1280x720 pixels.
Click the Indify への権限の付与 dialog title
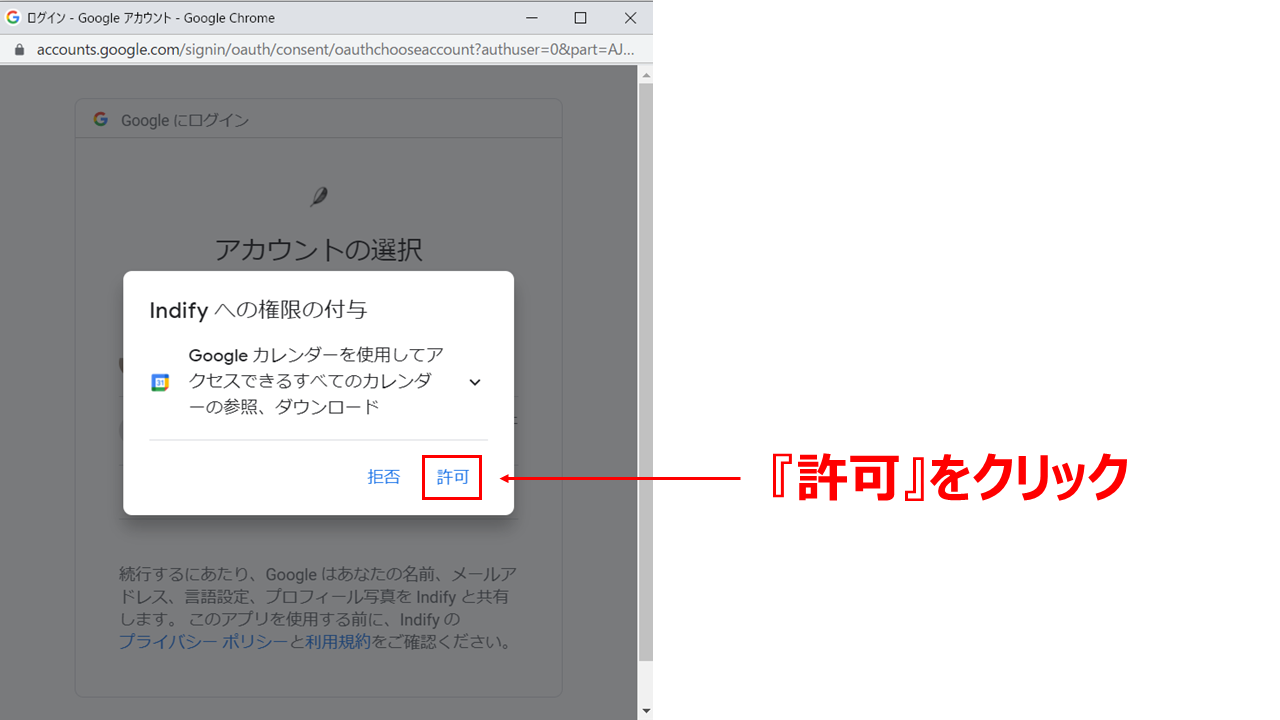pyautogui.click(x=258, y=310)
